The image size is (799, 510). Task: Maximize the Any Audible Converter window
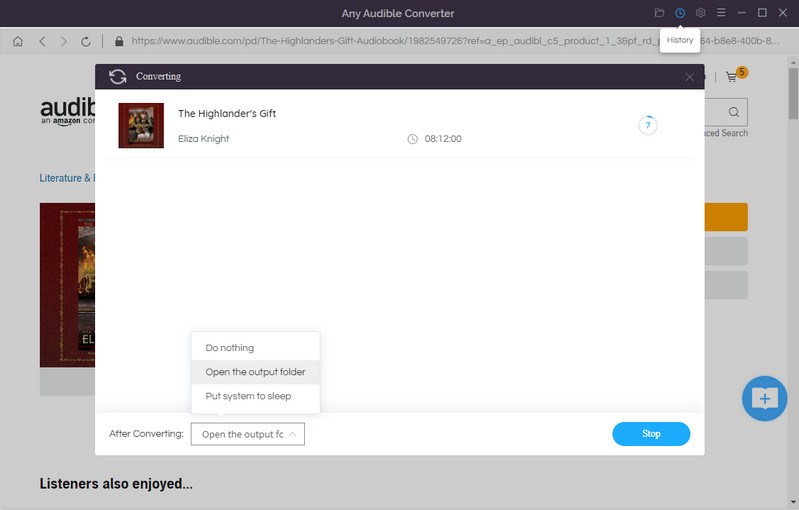tap(762, 13)
